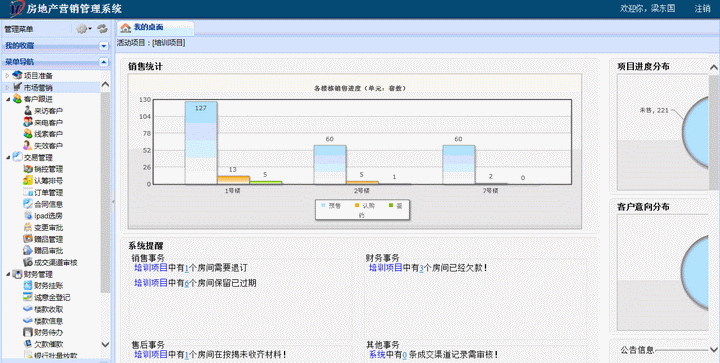Viewport: 720px width, 363px height.
Task: Click right panel scrollbar down arrow
Action: click(x=714, y=350)
